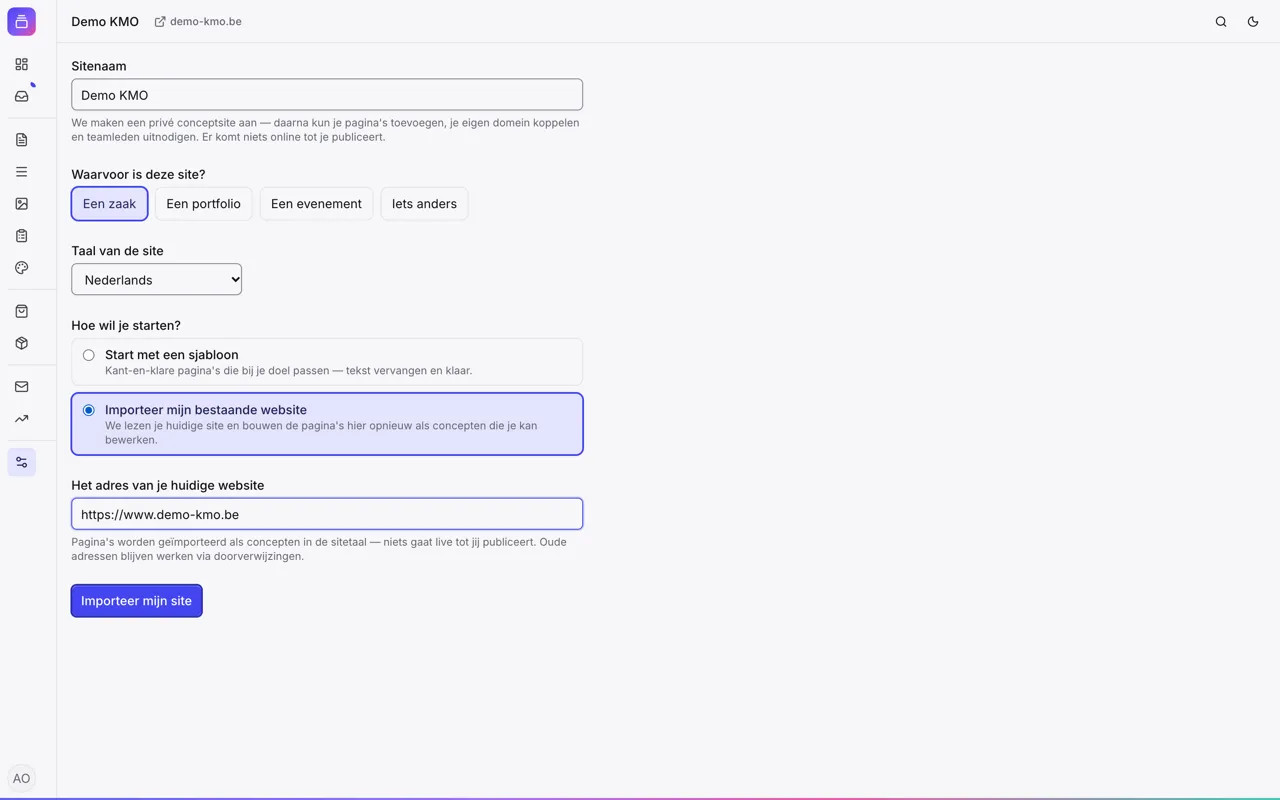The height and width of the screenshot is (800, 1280).
Task: Select the 'Een evenement' purpose option
Action: pyautogui.click(x=316, y=204)
